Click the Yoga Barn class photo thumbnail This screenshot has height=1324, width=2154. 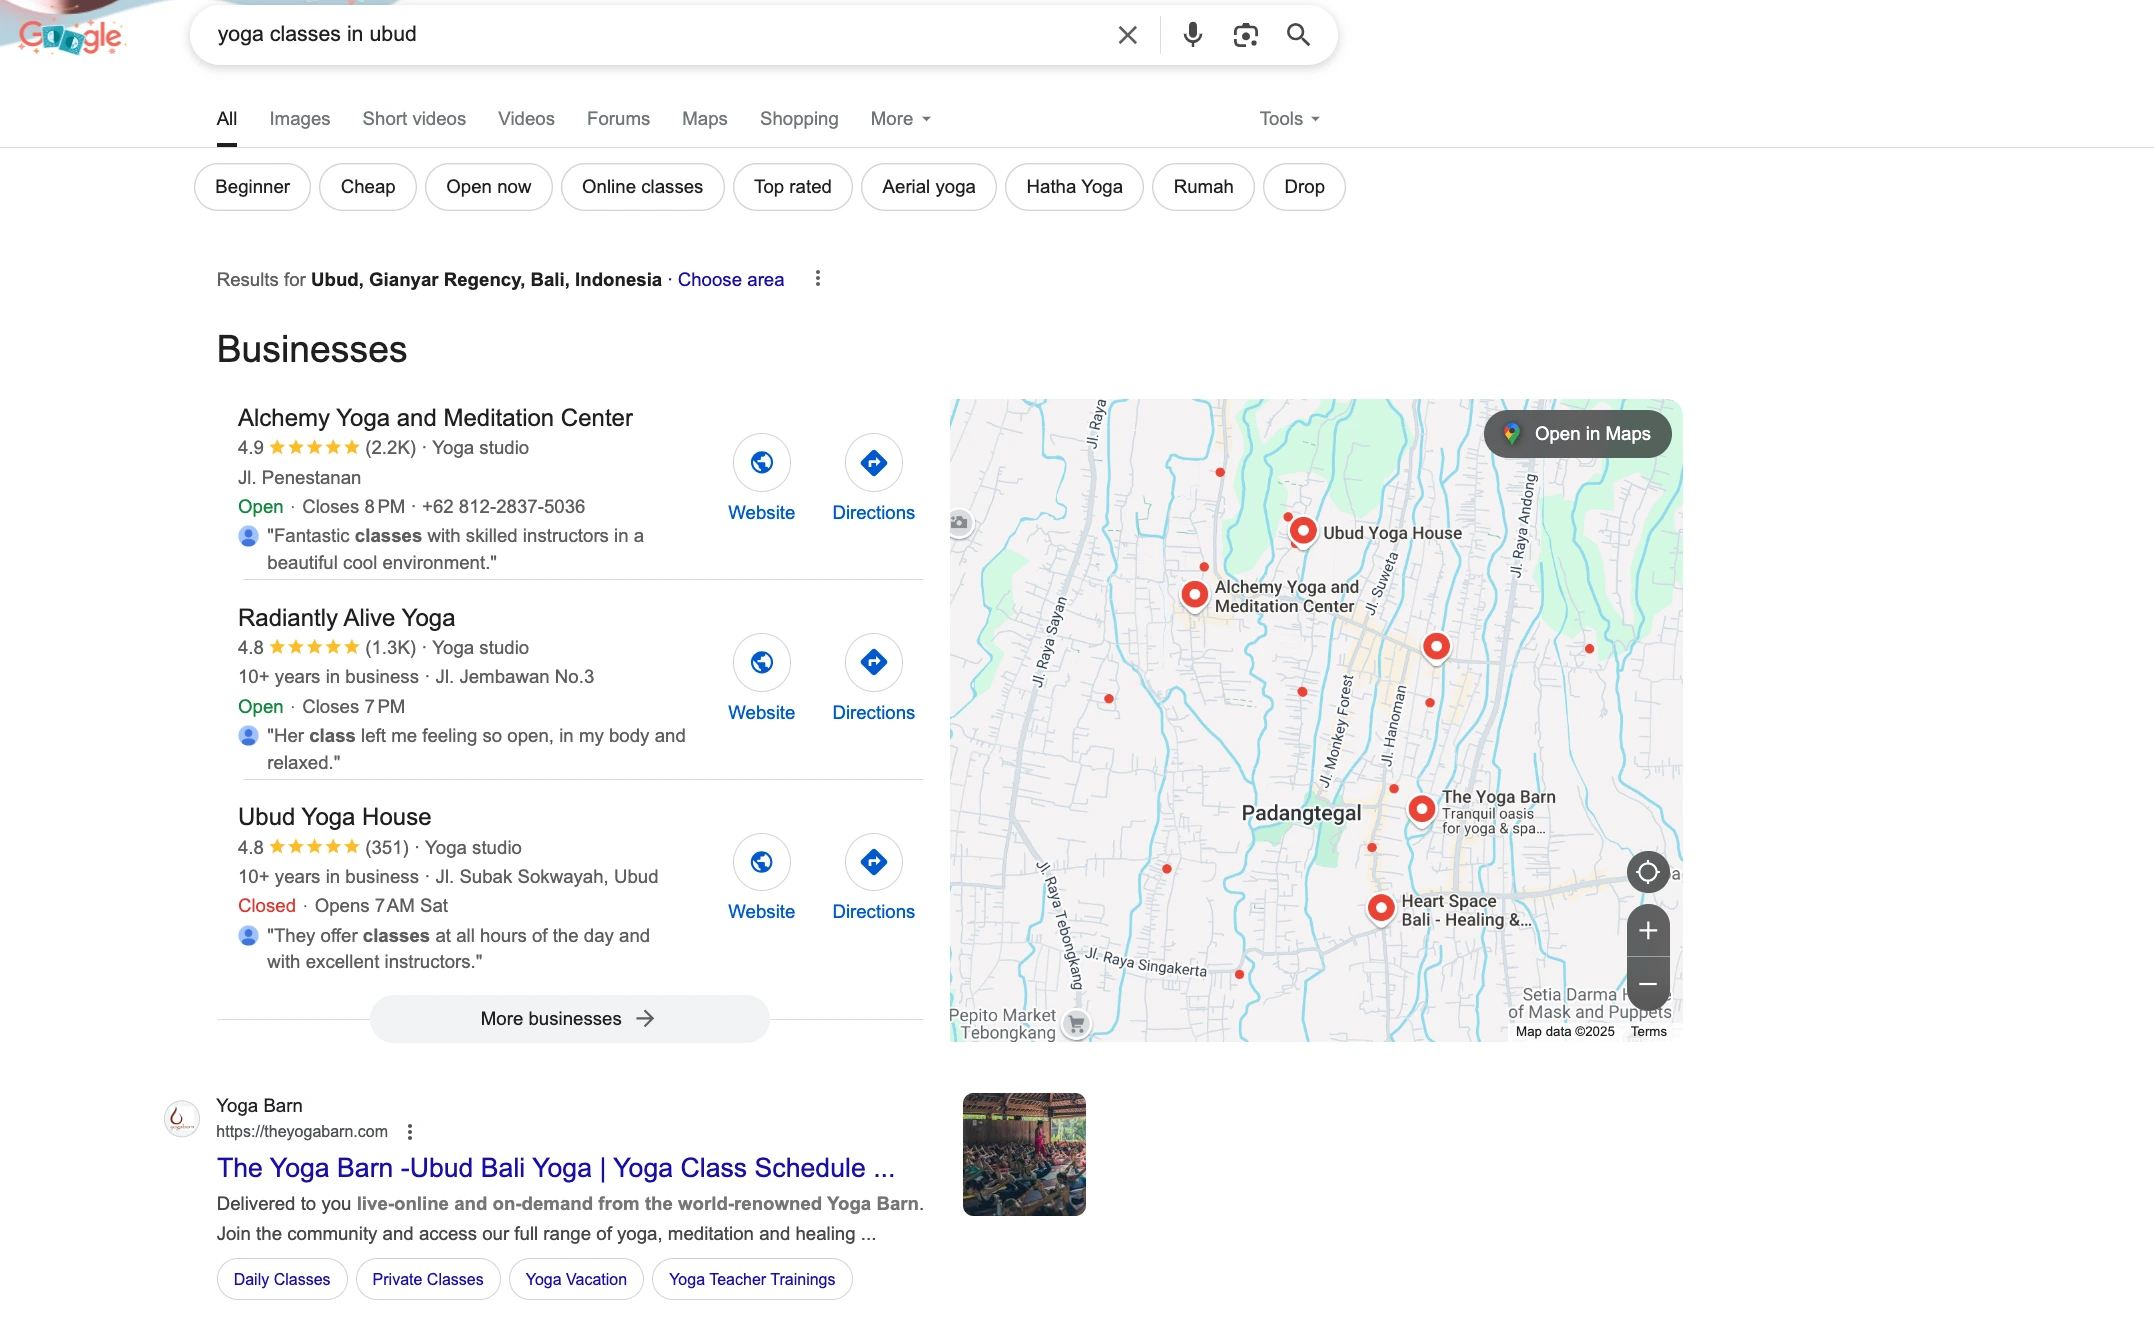tap(1024, 1154)
